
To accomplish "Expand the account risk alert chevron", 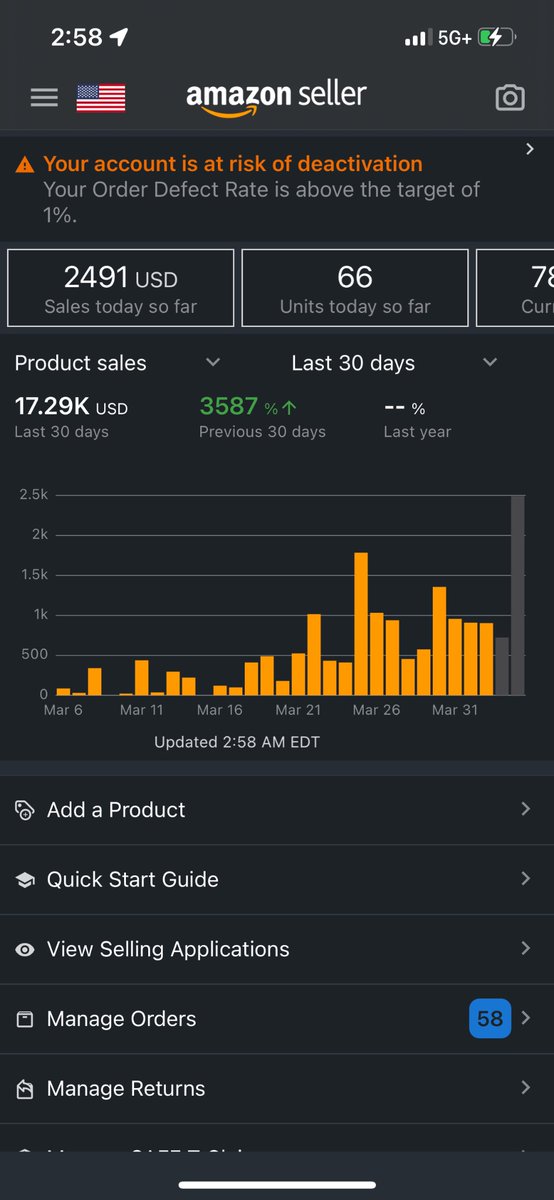I will click(530, 149).
